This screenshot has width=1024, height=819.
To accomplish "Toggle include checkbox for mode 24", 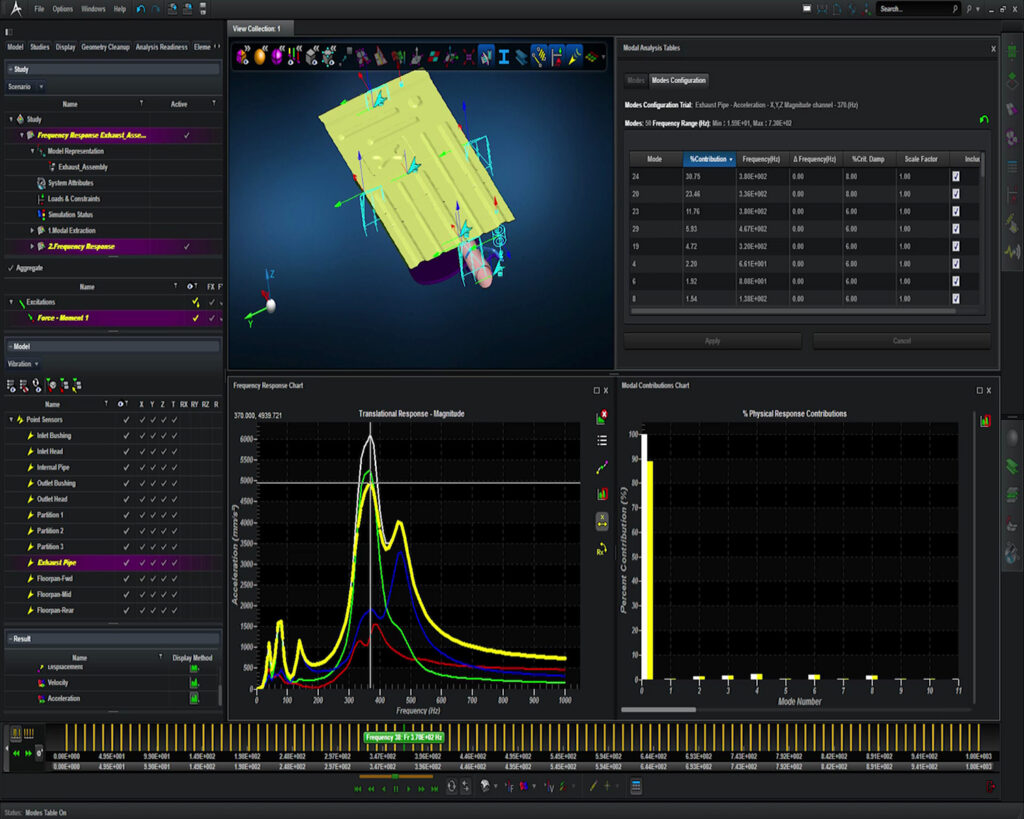I will pyautogui.click(x=956, y=176).
